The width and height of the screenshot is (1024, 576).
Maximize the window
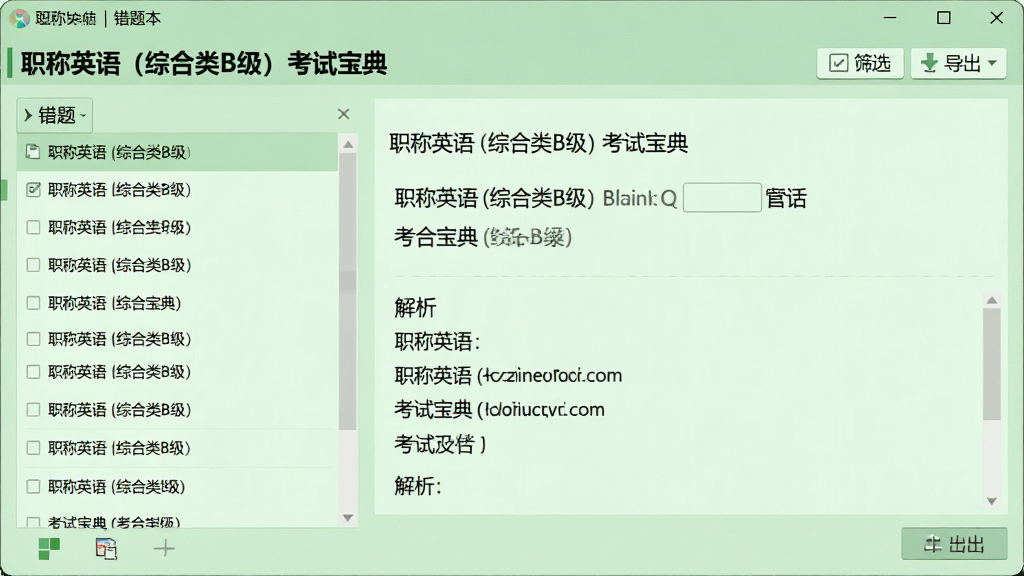coord(944,18)
